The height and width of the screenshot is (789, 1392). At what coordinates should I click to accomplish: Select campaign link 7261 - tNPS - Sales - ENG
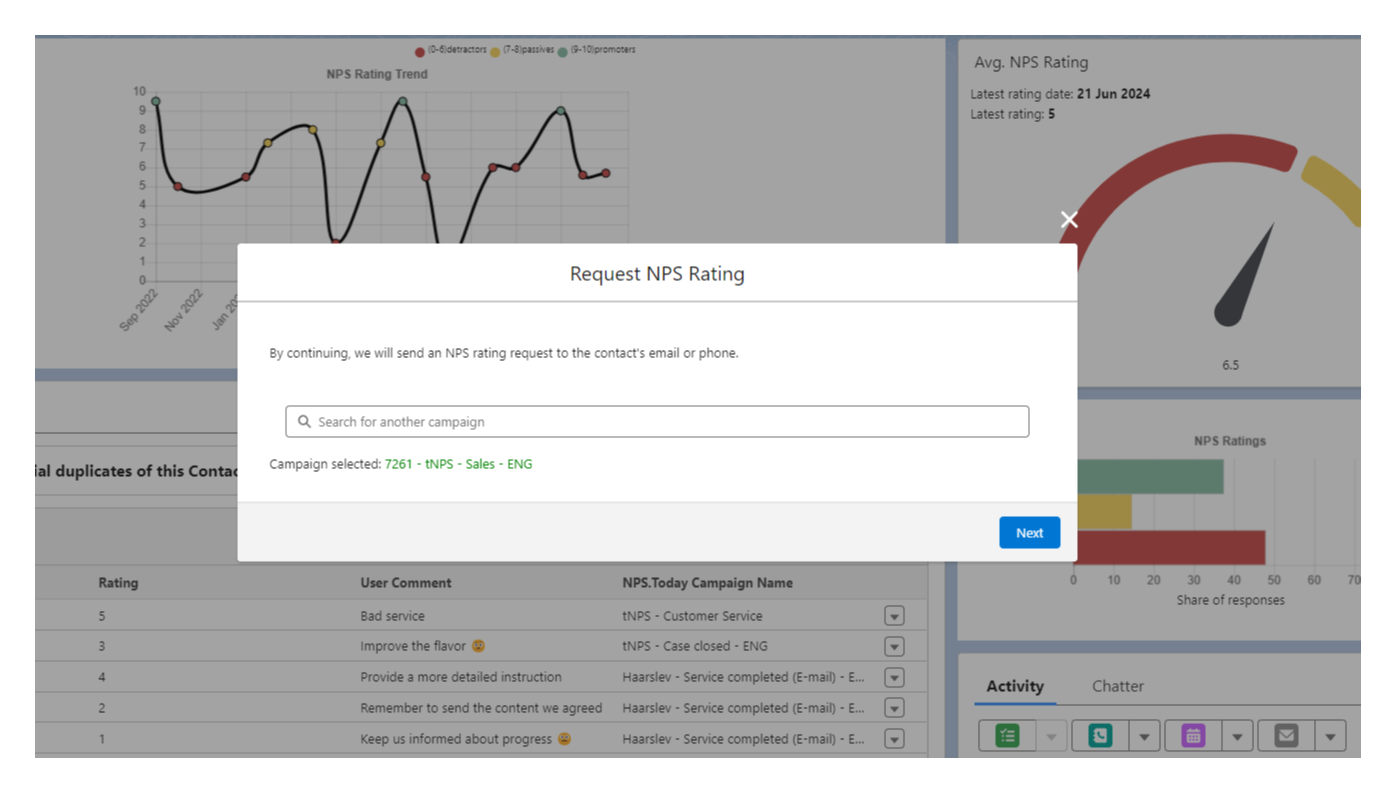click(458, 464)
